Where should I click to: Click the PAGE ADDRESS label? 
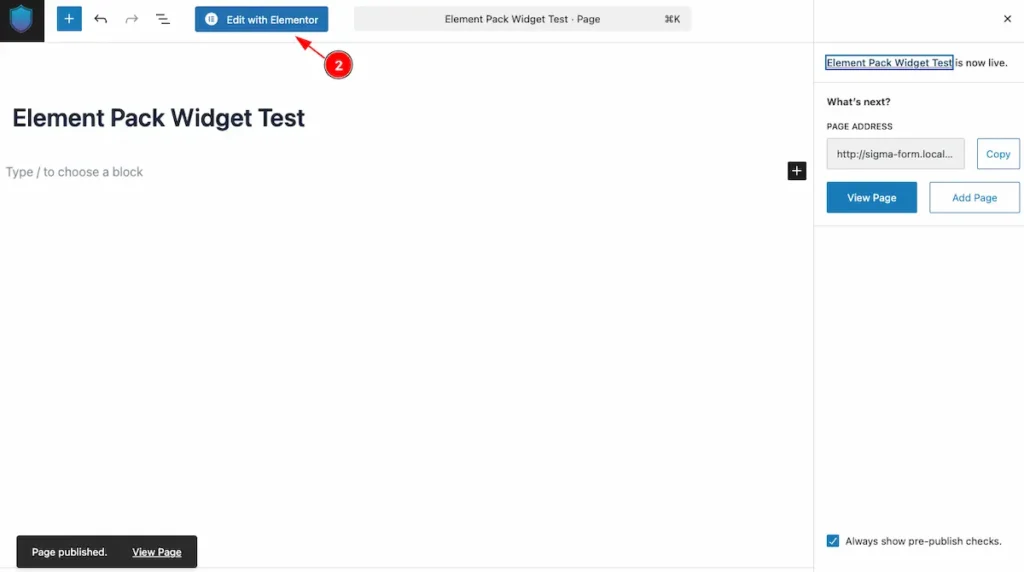pyautogui.click(x=859, y=126)
